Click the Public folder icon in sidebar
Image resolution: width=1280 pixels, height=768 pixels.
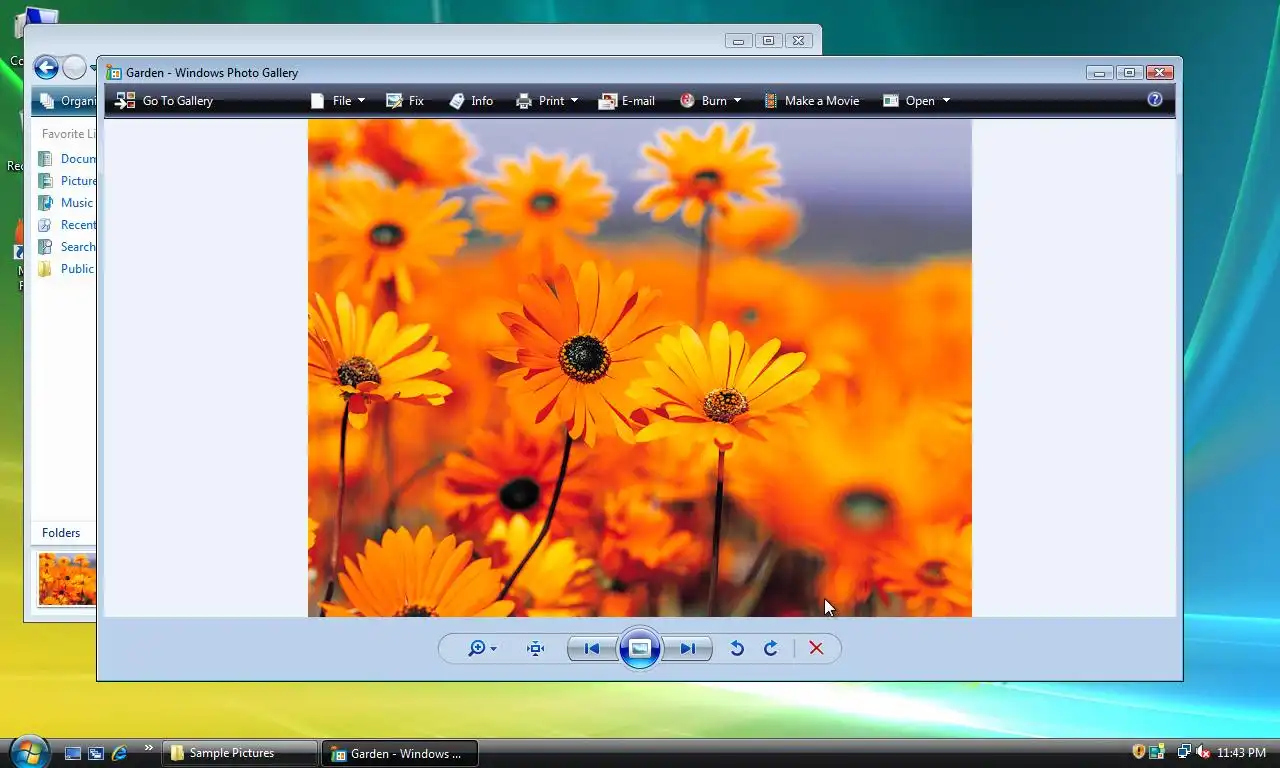pos(45,268)
